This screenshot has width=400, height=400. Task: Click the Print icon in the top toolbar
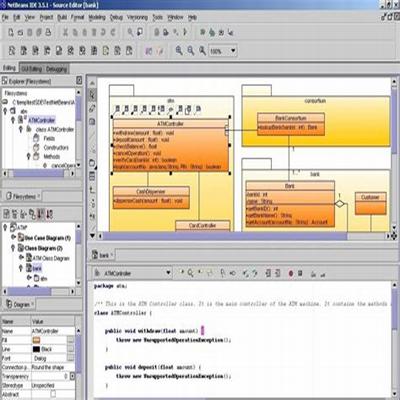[48, 32]
